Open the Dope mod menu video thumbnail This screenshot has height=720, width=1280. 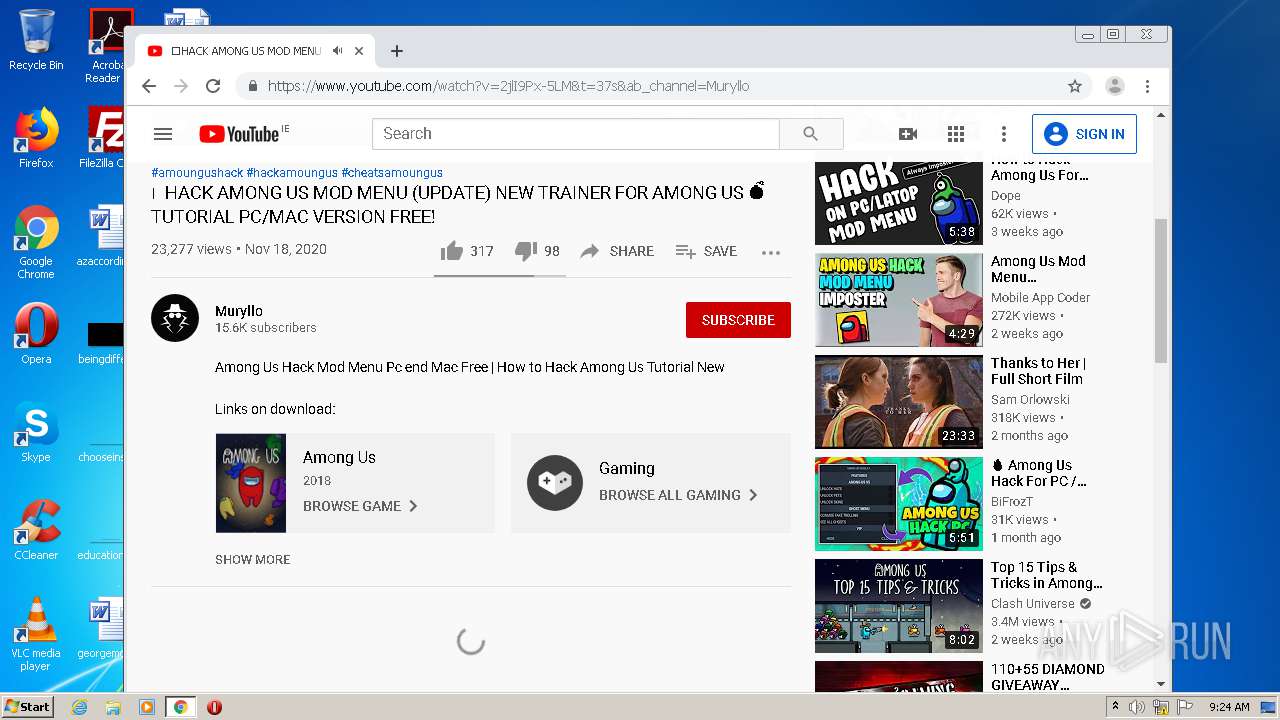click(899, 204)
